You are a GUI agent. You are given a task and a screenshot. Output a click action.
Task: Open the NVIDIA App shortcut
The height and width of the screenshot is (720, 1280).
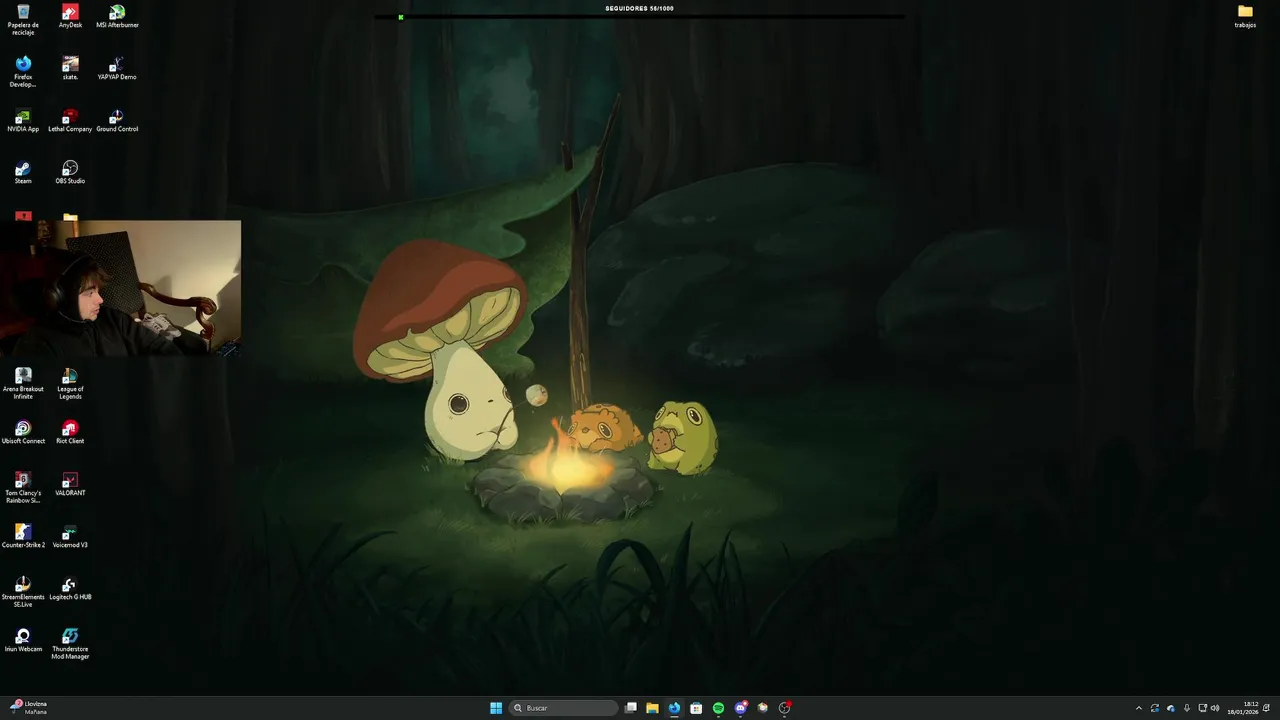(x=23, y=120)
